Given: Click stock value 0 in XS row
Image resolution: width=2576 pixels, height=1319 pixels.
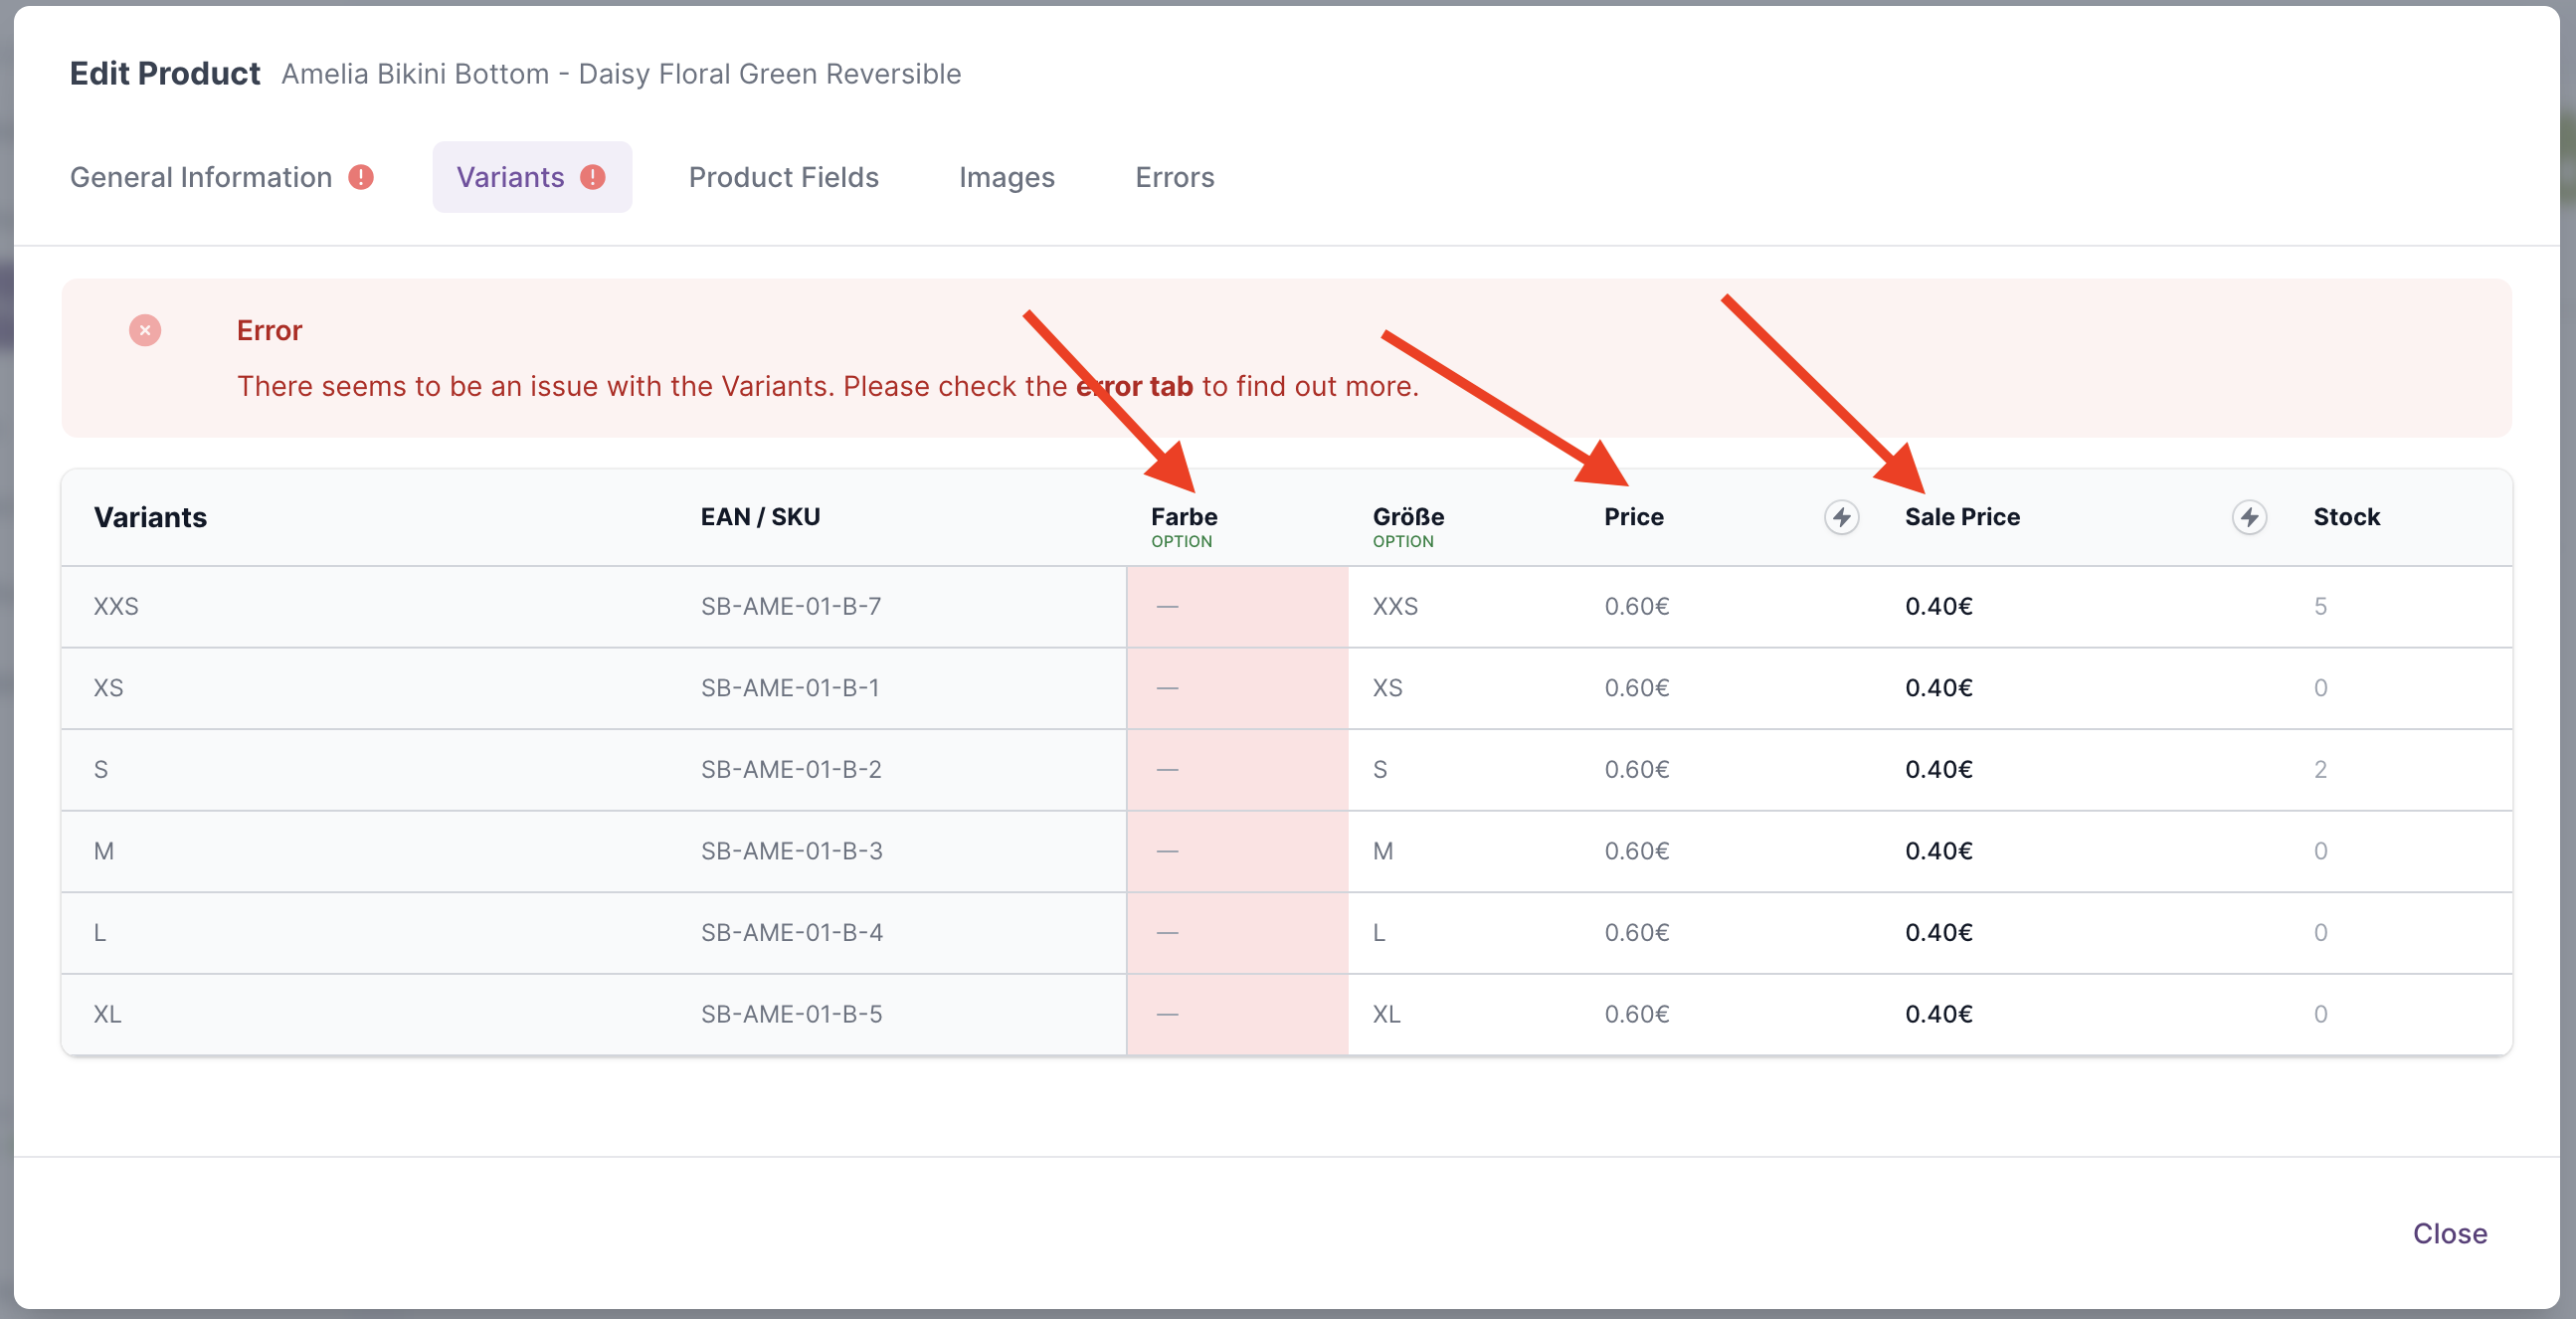Looking at the screenshot, I should coord(2320,688).
